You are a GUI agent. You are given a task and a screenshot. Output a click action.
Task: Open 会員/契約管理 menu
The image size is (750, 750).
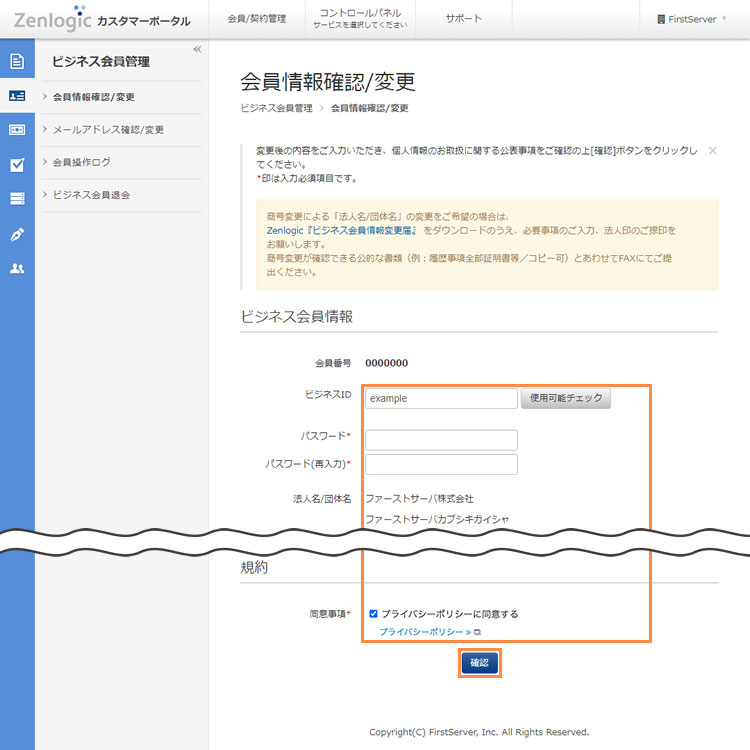pos(256,19)
